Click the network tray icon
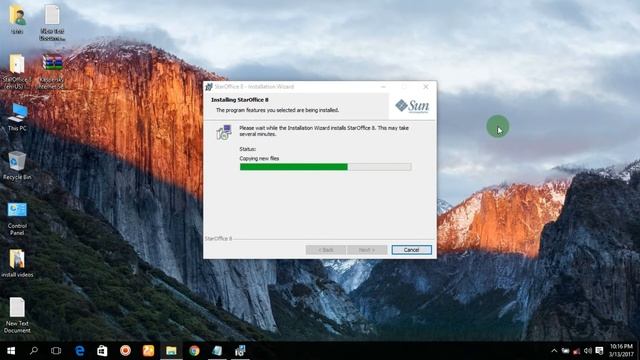The image size is (640, 360). click(x=576, y=351)
